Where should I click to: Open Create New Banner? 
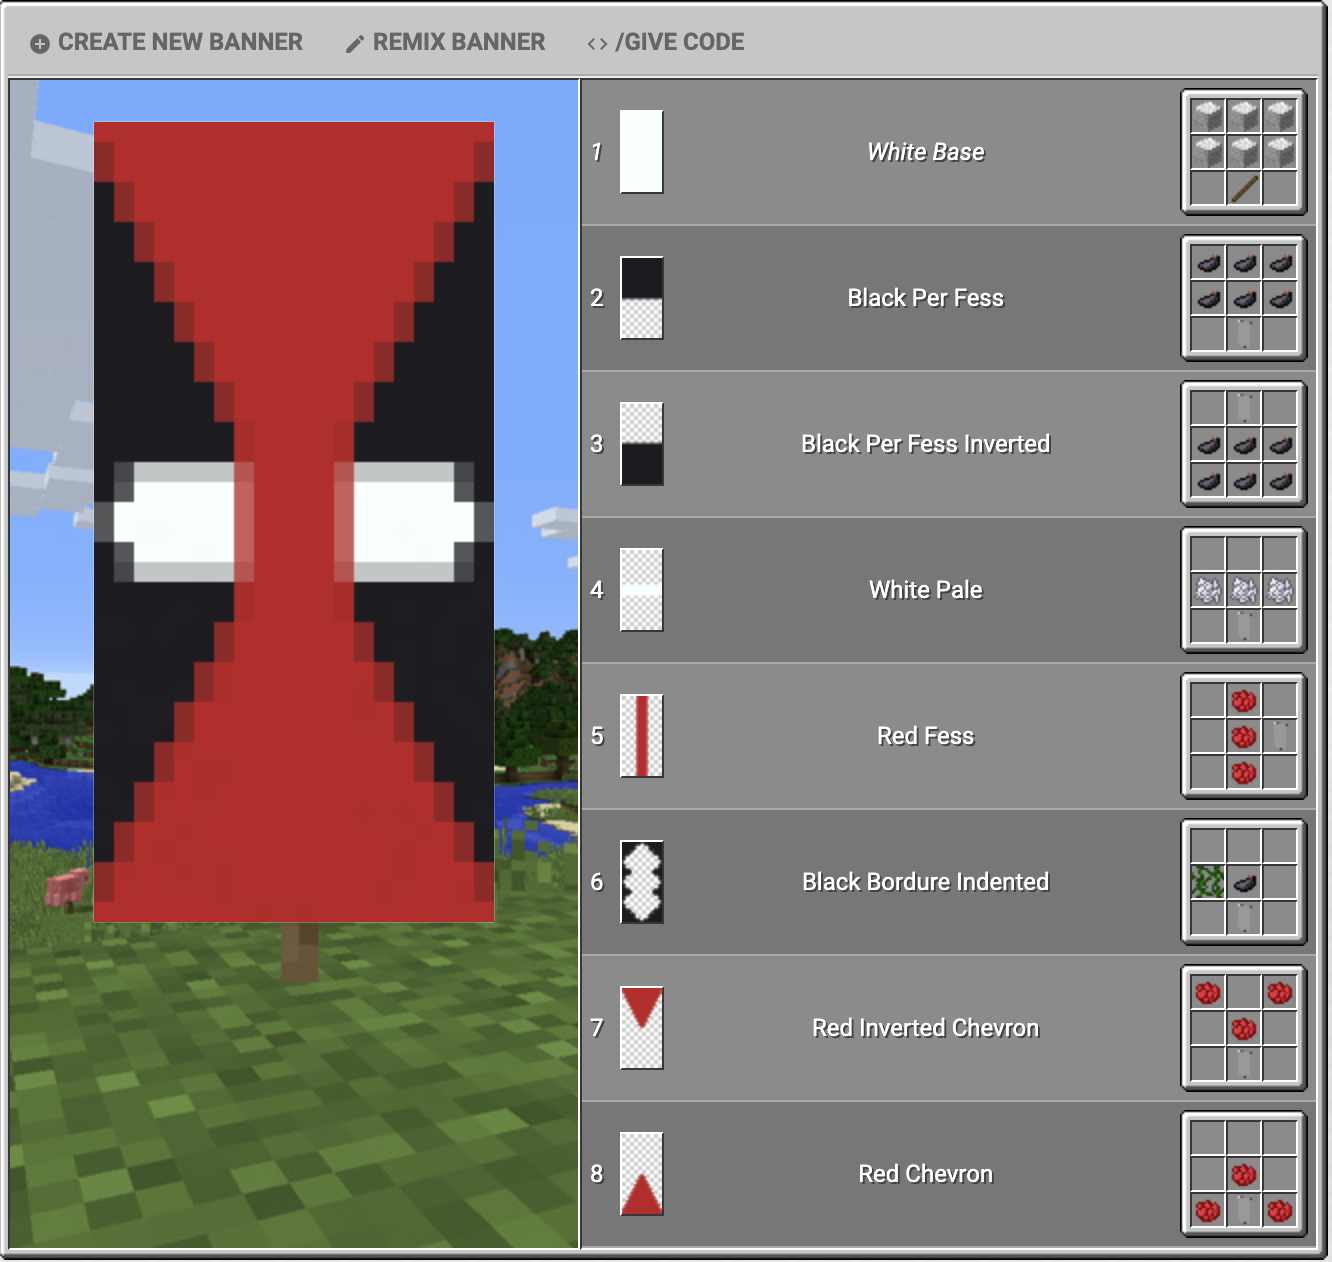point(167,42)
